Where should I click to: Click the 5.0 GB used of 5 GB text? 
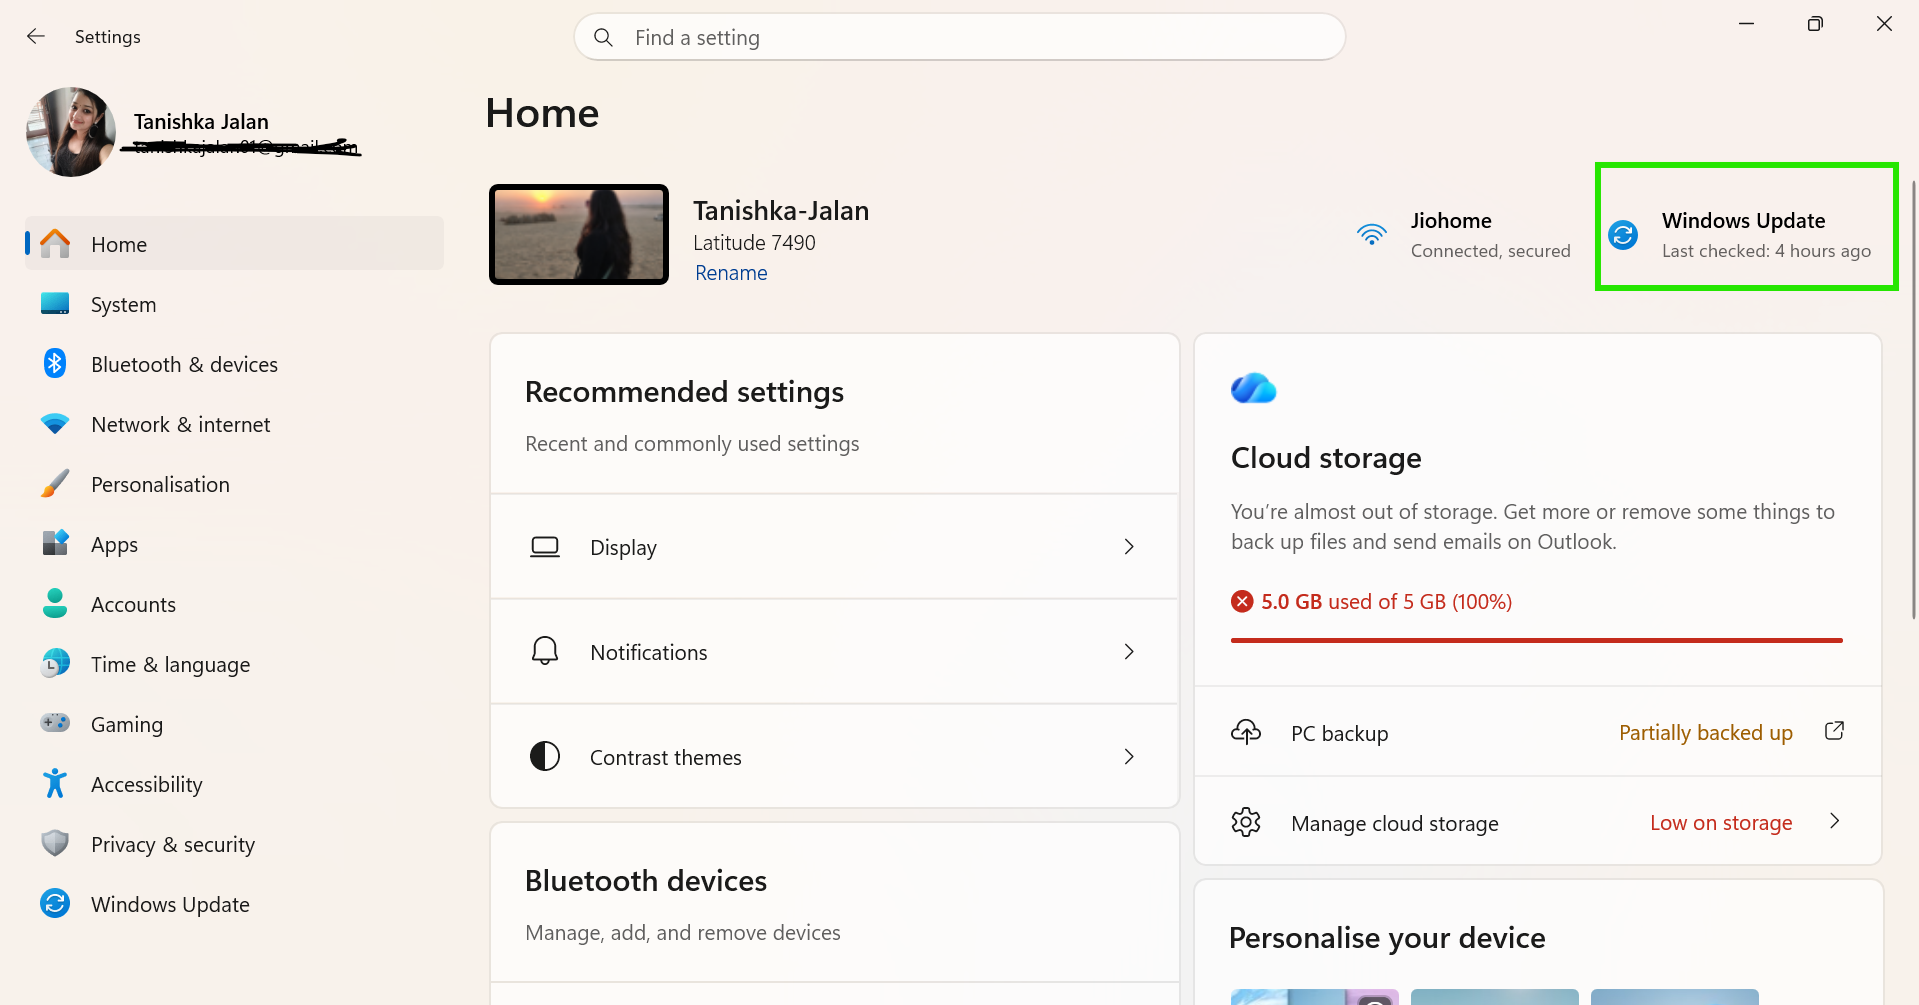(1386, 602)
